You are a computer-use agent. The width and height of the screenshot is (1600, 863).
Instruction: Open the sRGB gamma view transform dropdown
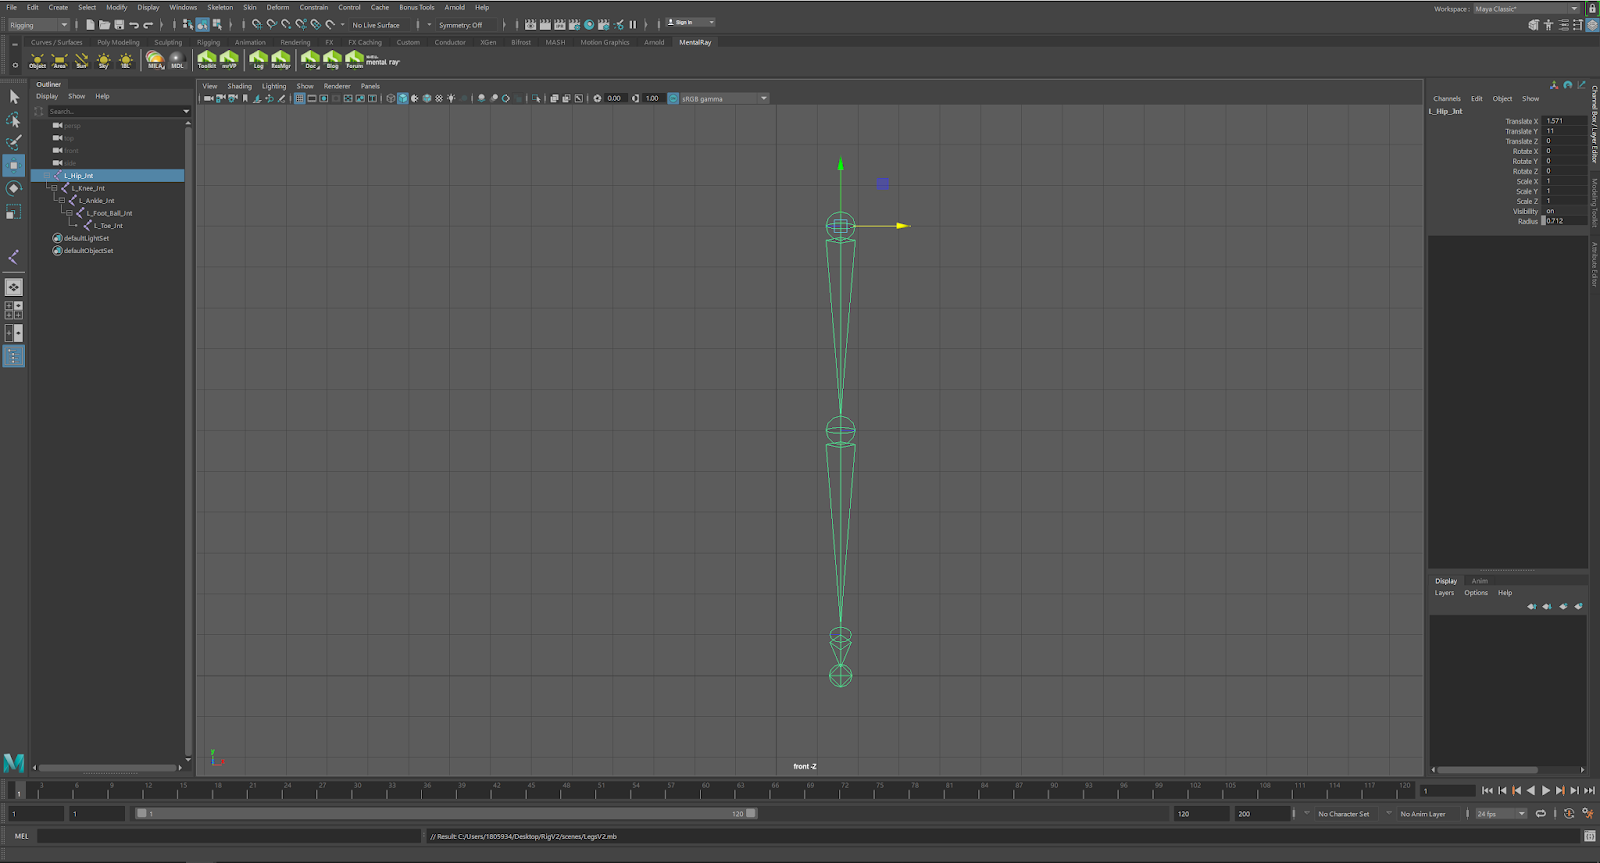click(725, 98)
